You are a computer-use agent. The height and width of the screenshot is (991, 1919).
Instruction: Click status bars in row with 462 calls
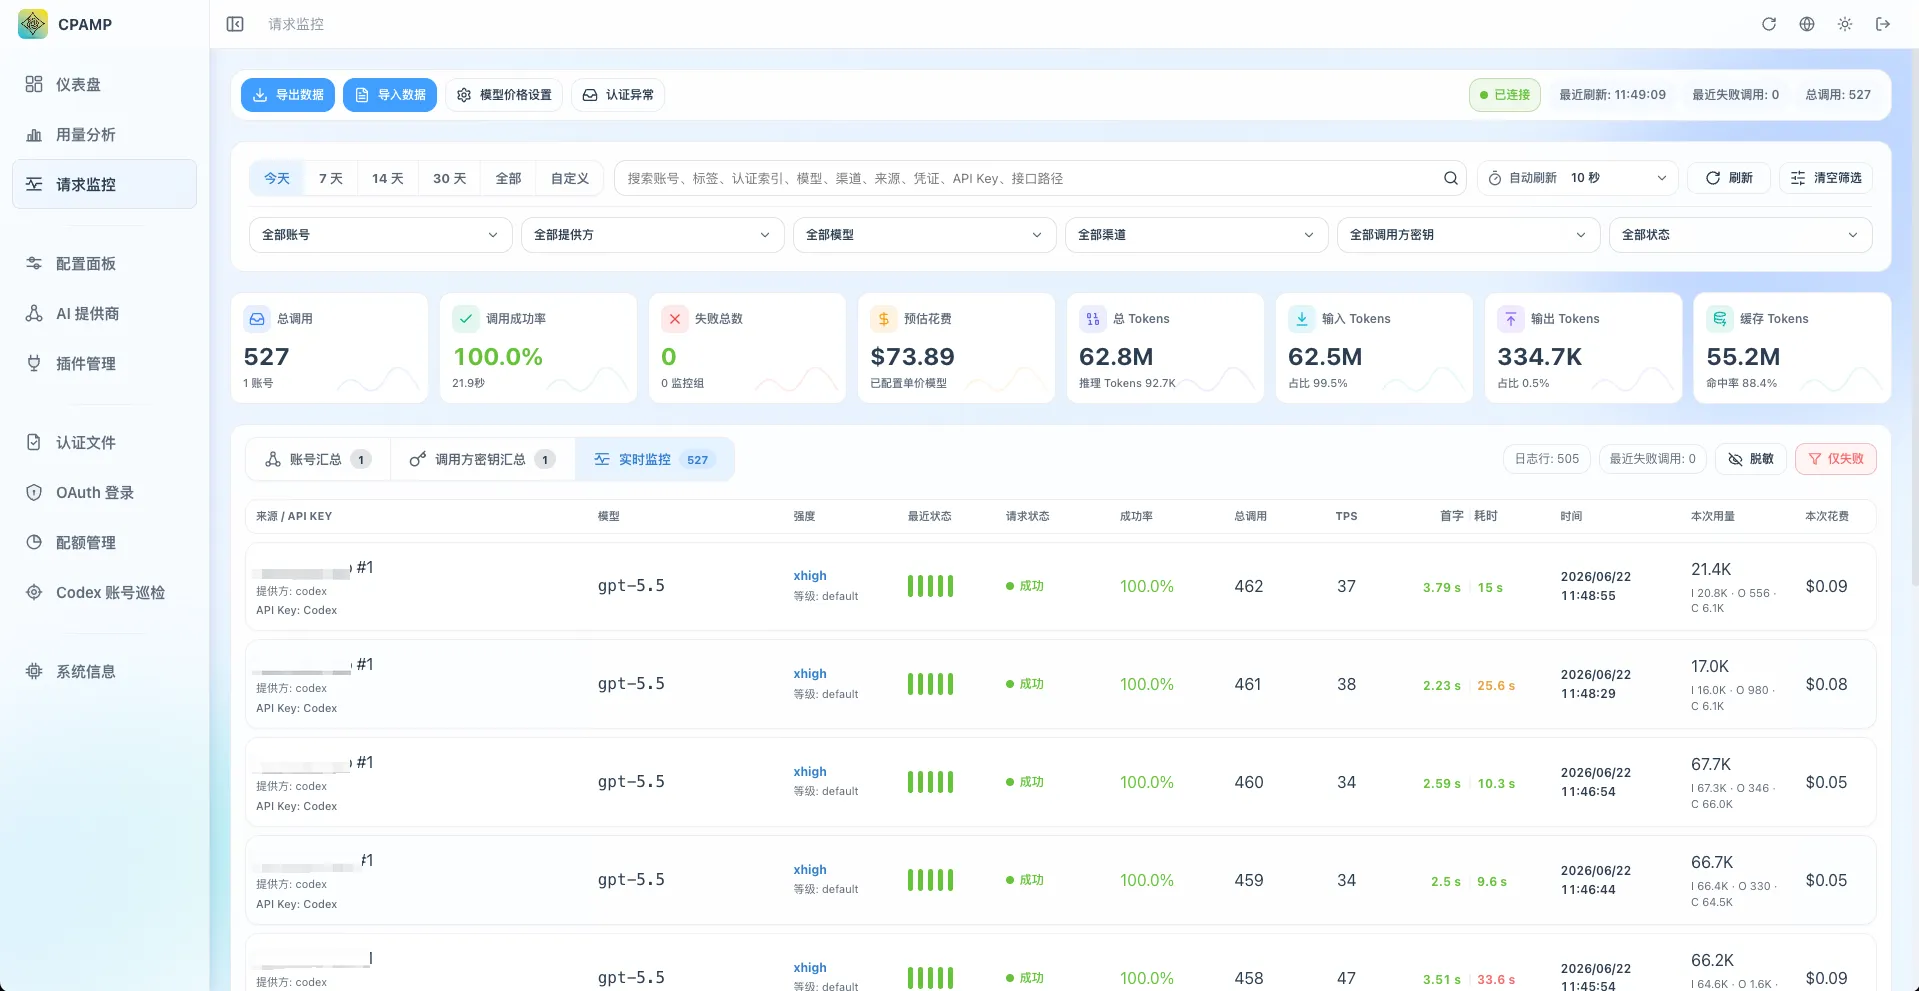930,586
